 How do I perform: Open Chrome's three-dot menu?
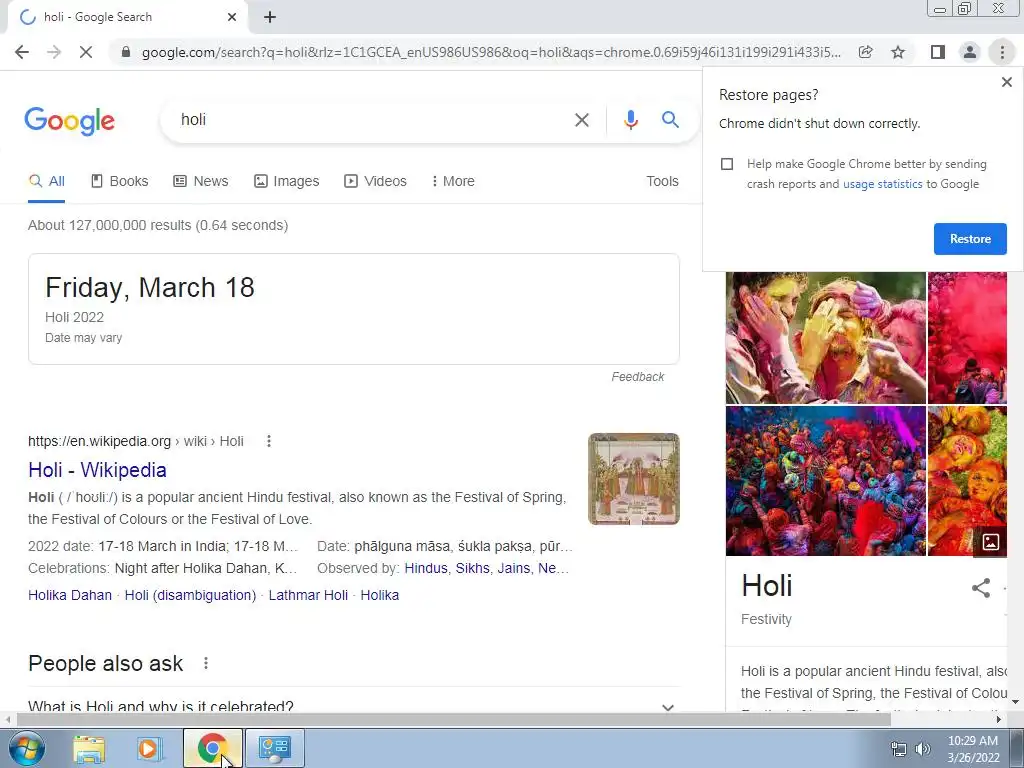coord(1002,52)
